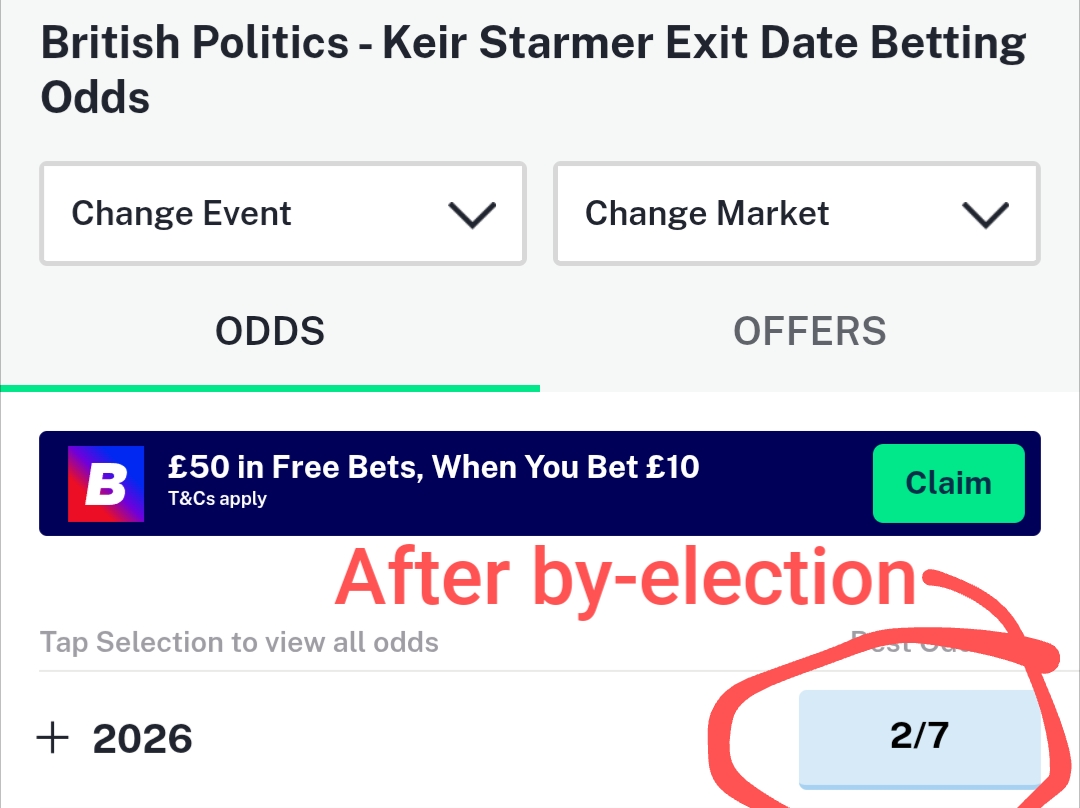Open the Change Market dropdown
The height and width of the screenshot is (808, 1080).
coord(796,214)
